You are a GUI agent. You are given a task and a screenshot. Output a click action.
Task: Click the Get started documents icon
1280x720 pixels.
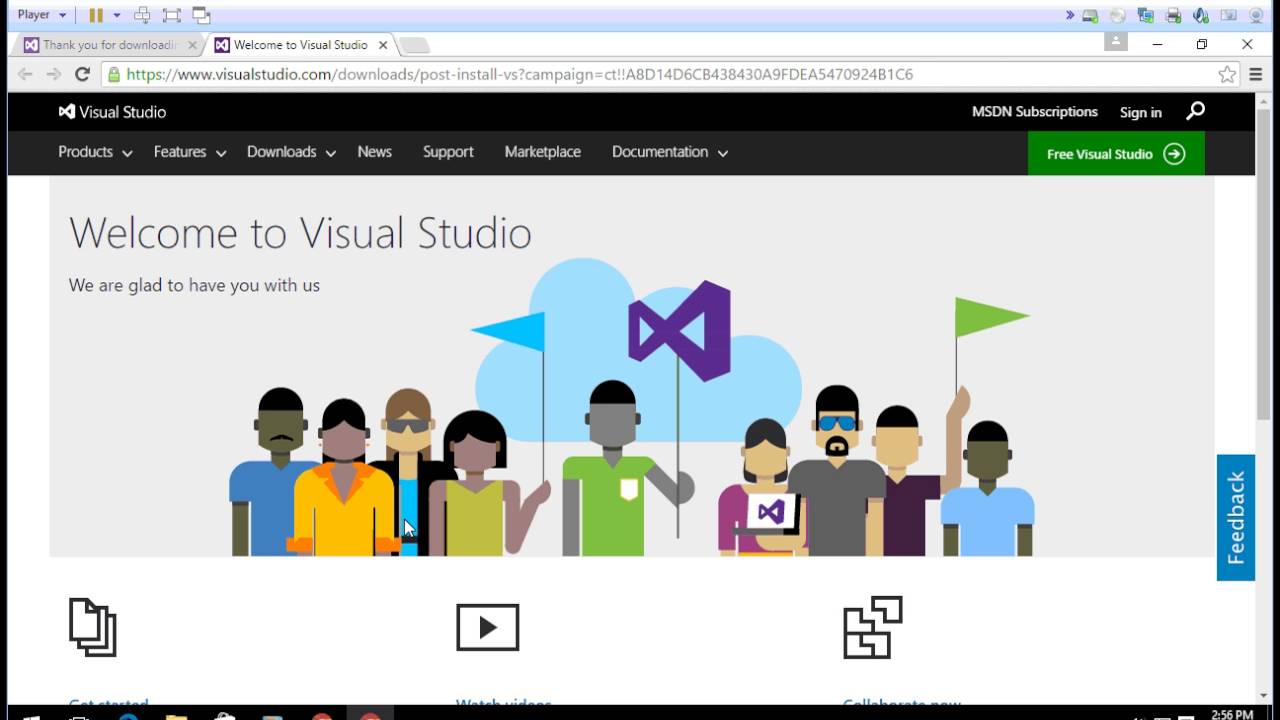93,627
